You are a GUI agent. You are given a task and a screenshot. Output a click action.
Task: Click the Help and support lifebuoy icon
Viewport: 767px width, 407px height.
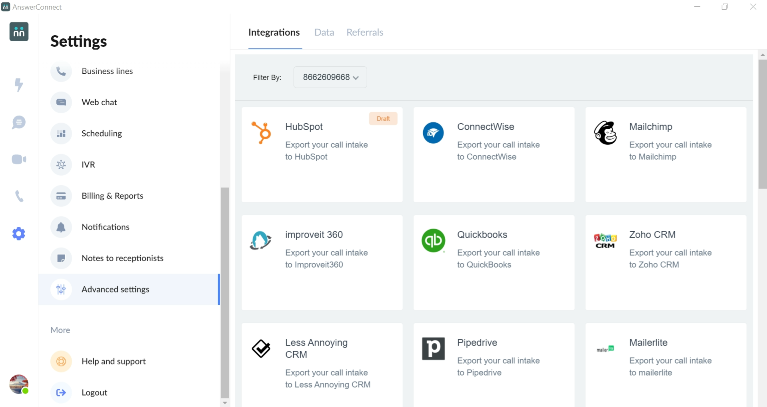pos(61,362)
